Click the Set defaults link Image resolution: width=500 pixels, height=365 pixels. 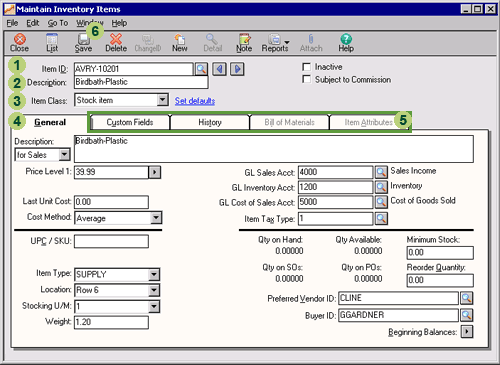click(195, 101)
